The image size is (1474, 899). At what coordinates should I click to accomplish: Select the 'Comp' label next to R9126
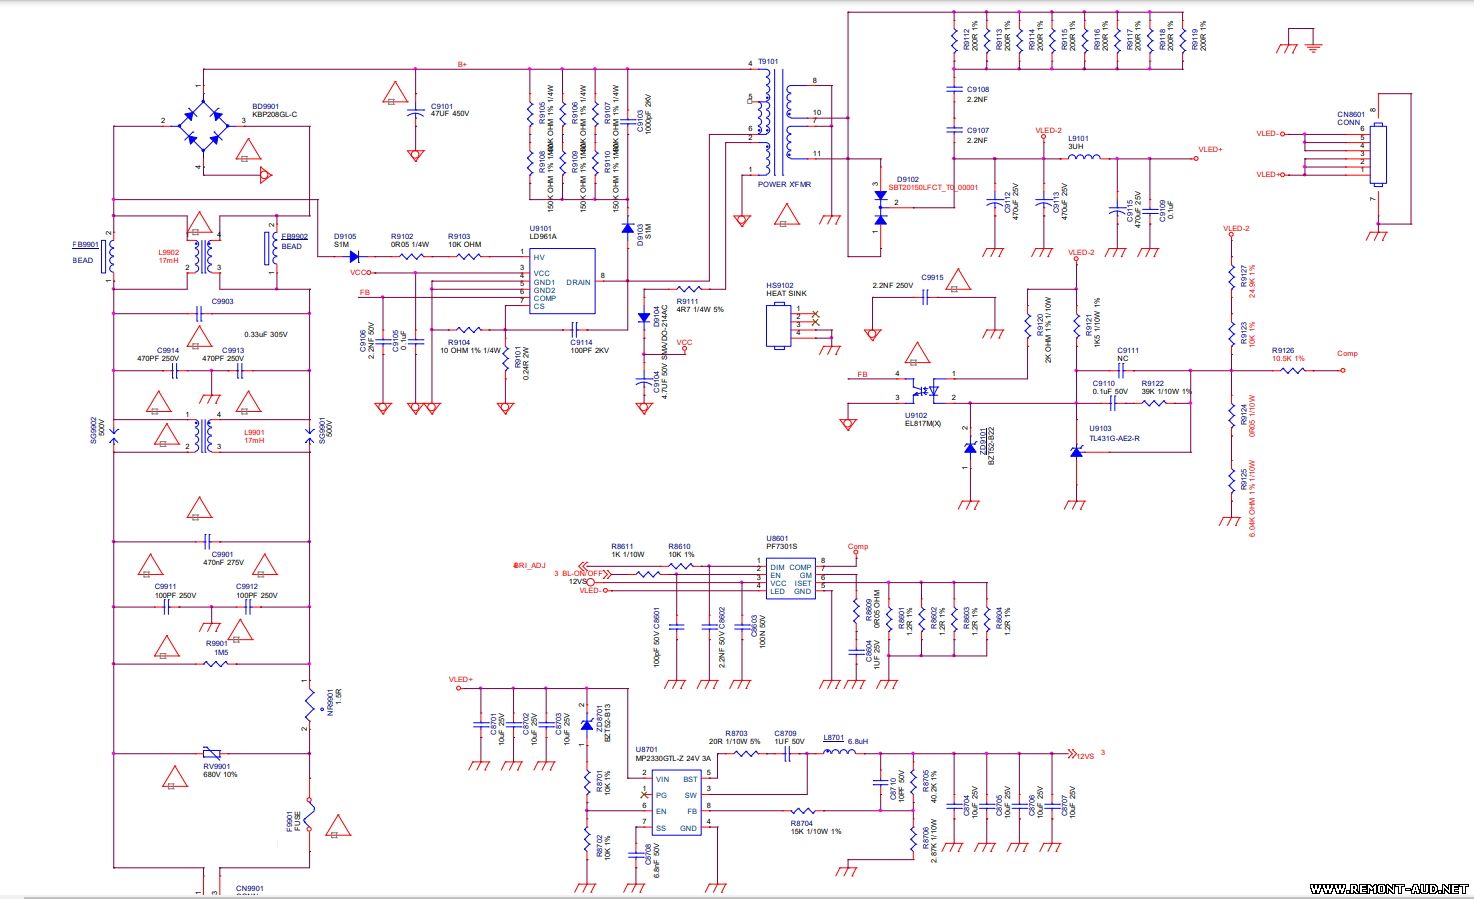1347,353
